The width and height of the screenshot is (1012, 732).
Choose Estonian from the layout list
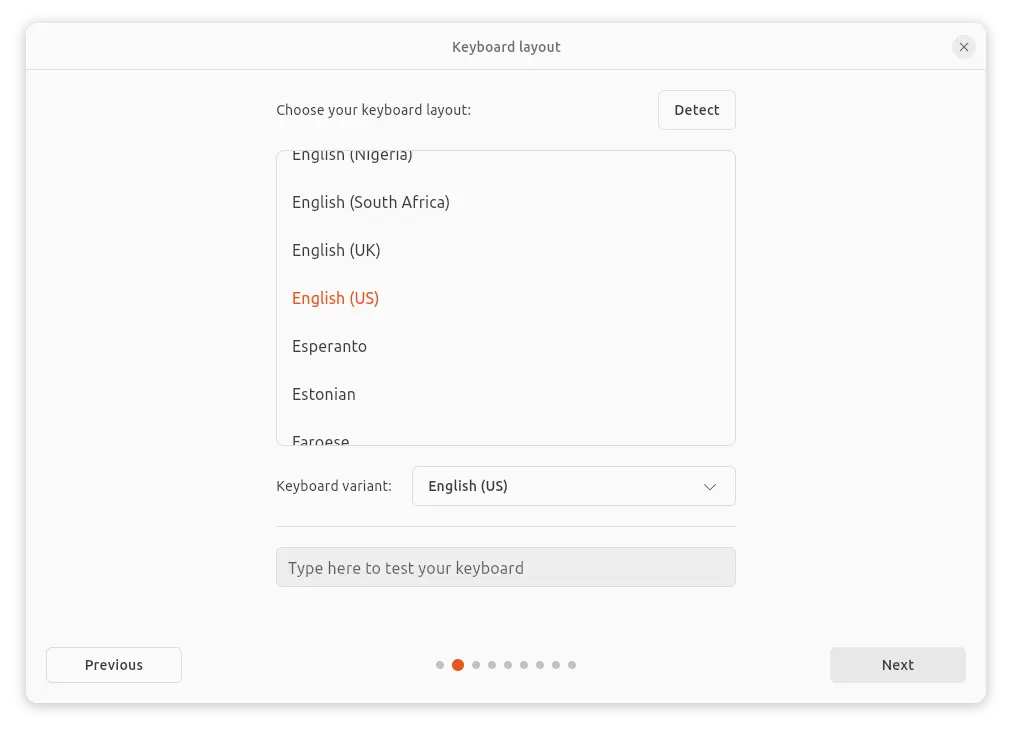324,394
